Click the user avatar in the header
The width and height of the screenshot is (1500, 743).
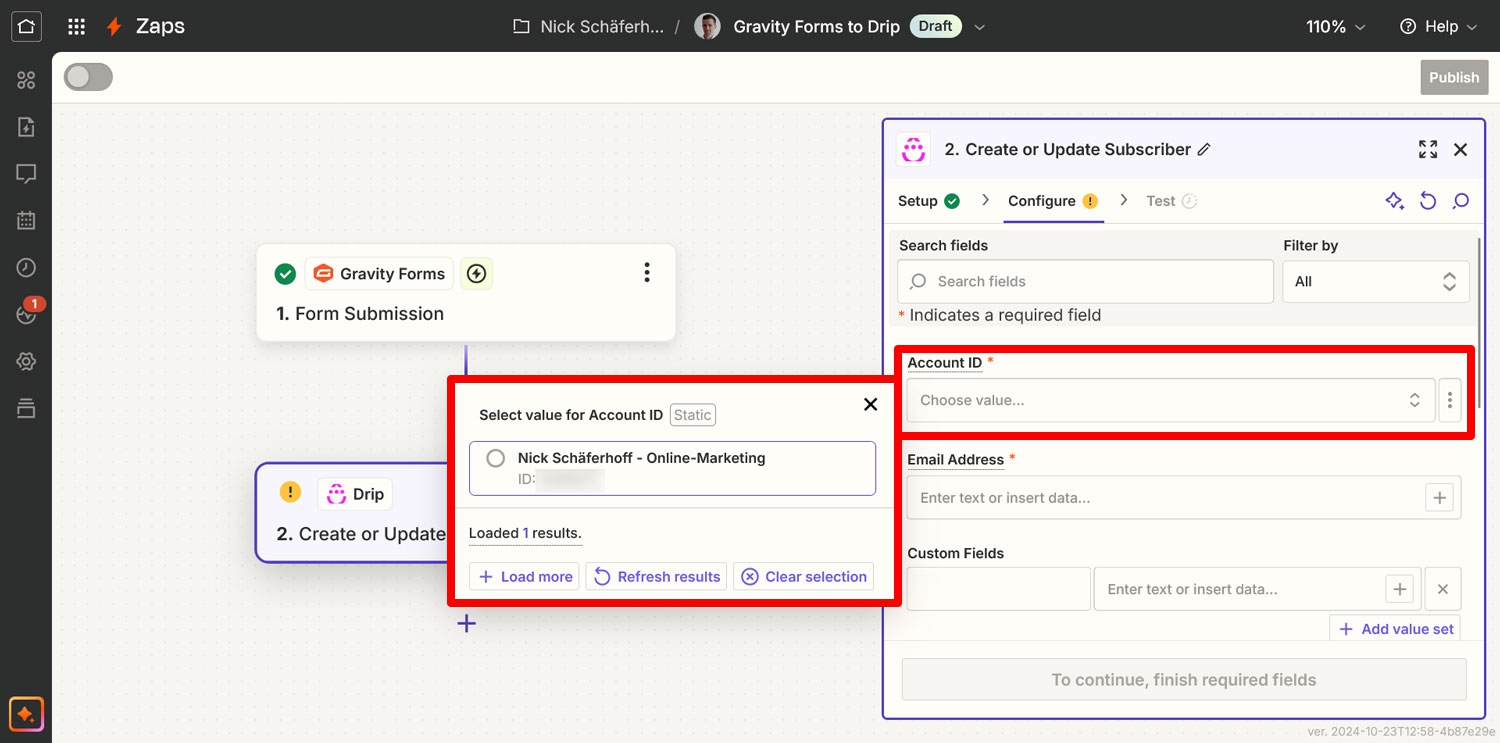(707, 27)
